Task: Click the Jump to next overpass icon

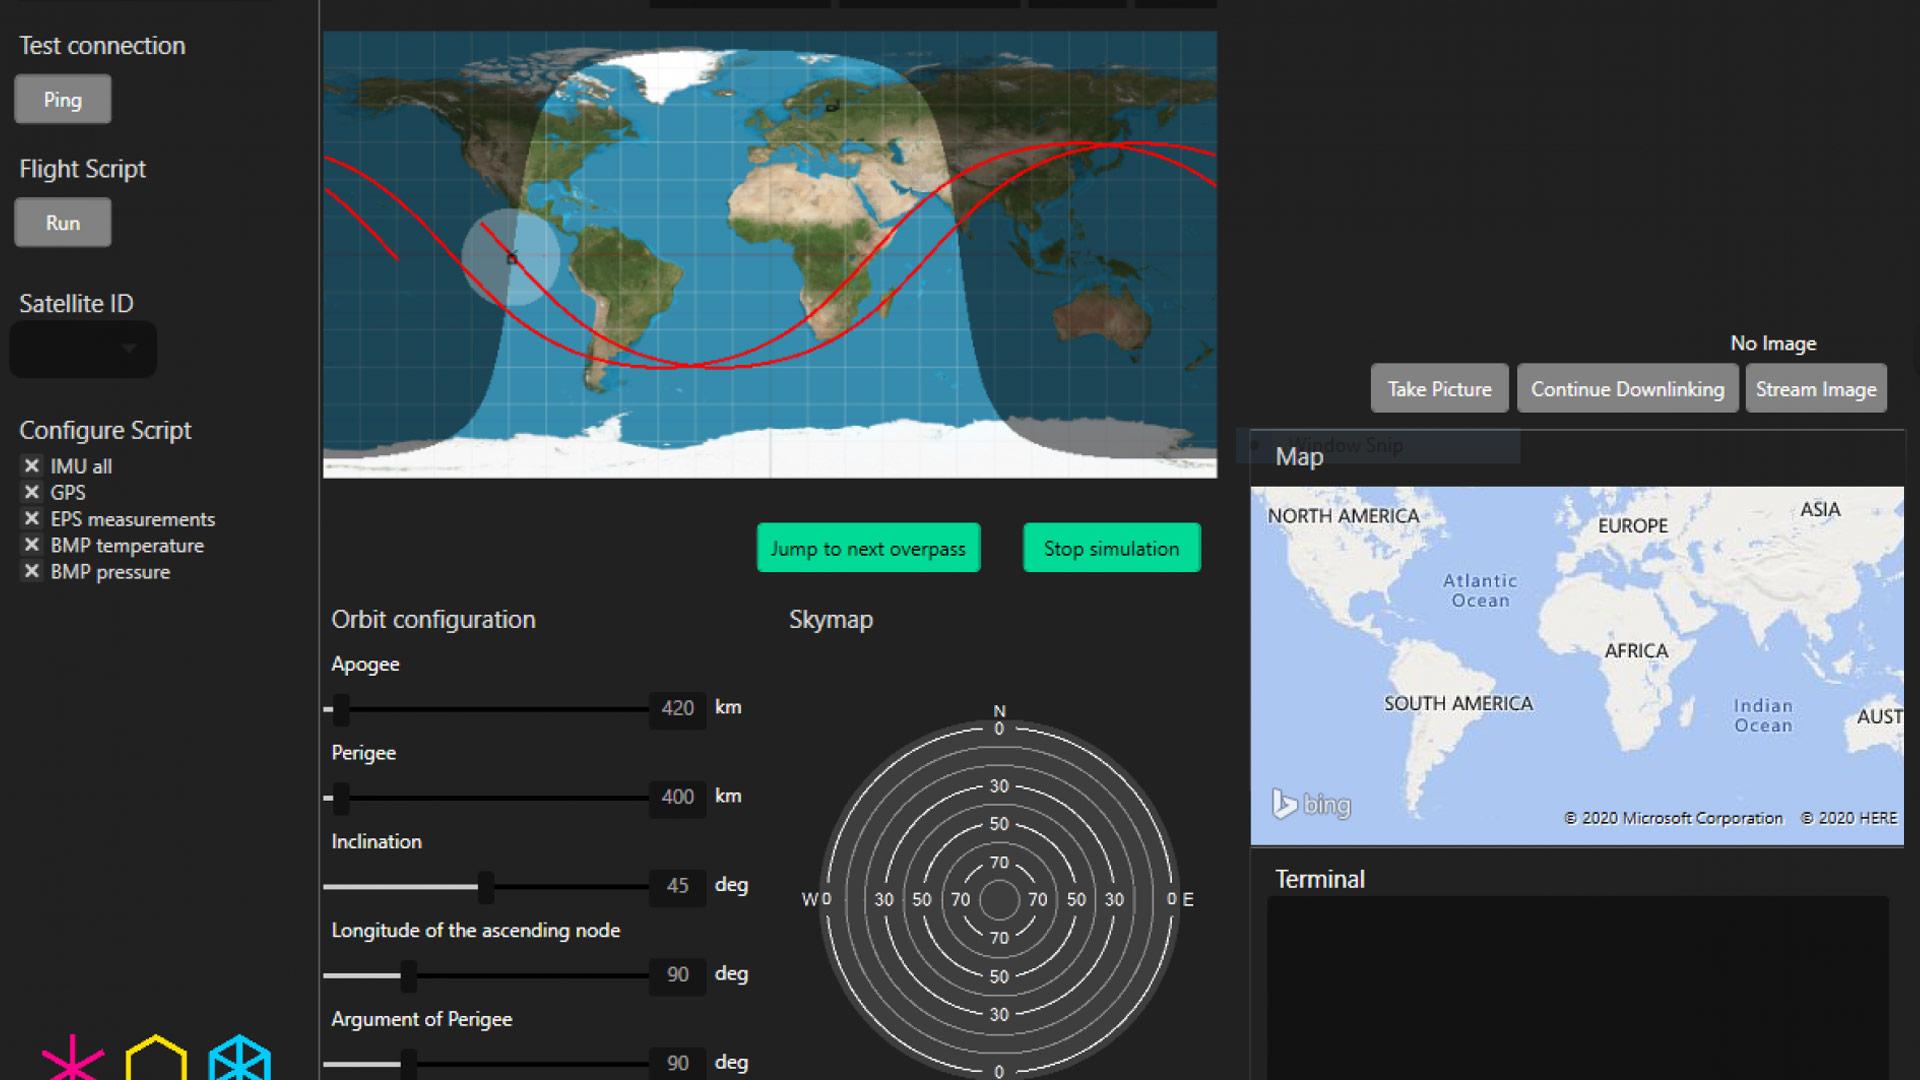Action: coord(870,547)
